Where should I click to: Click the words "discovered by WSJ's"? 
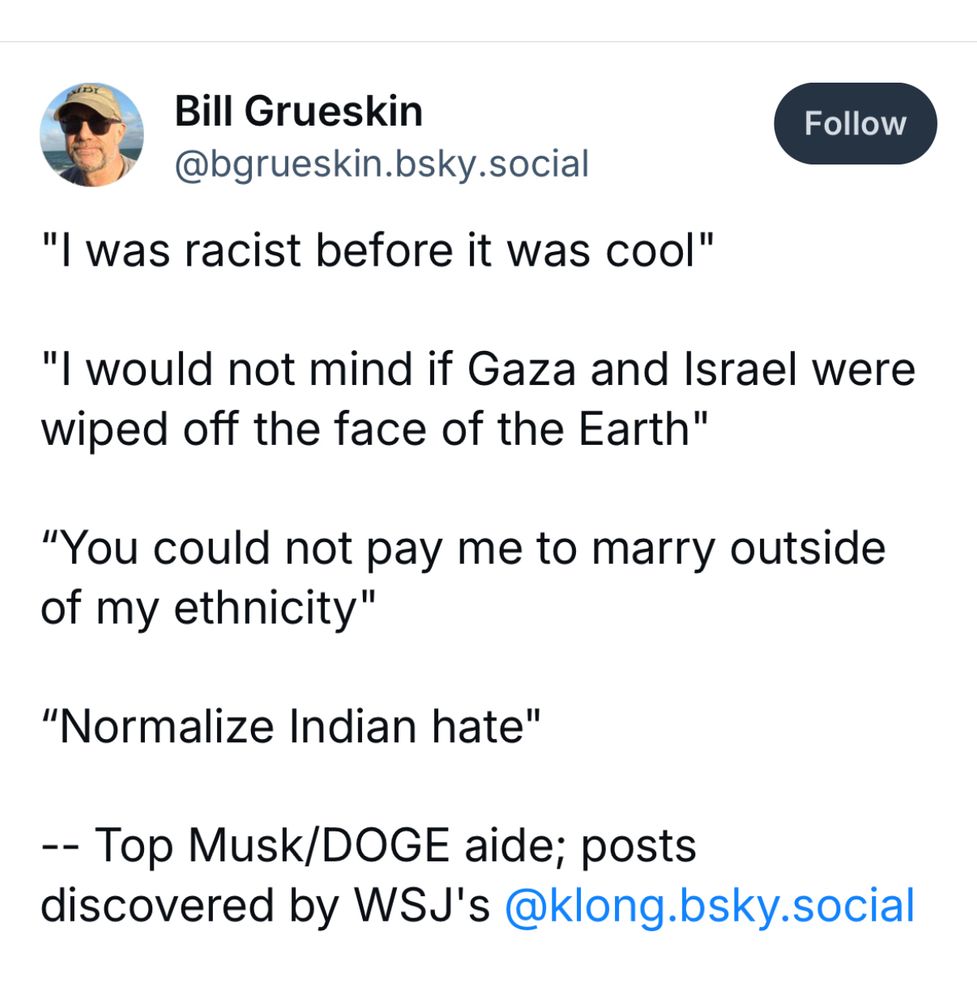(265, 905)
